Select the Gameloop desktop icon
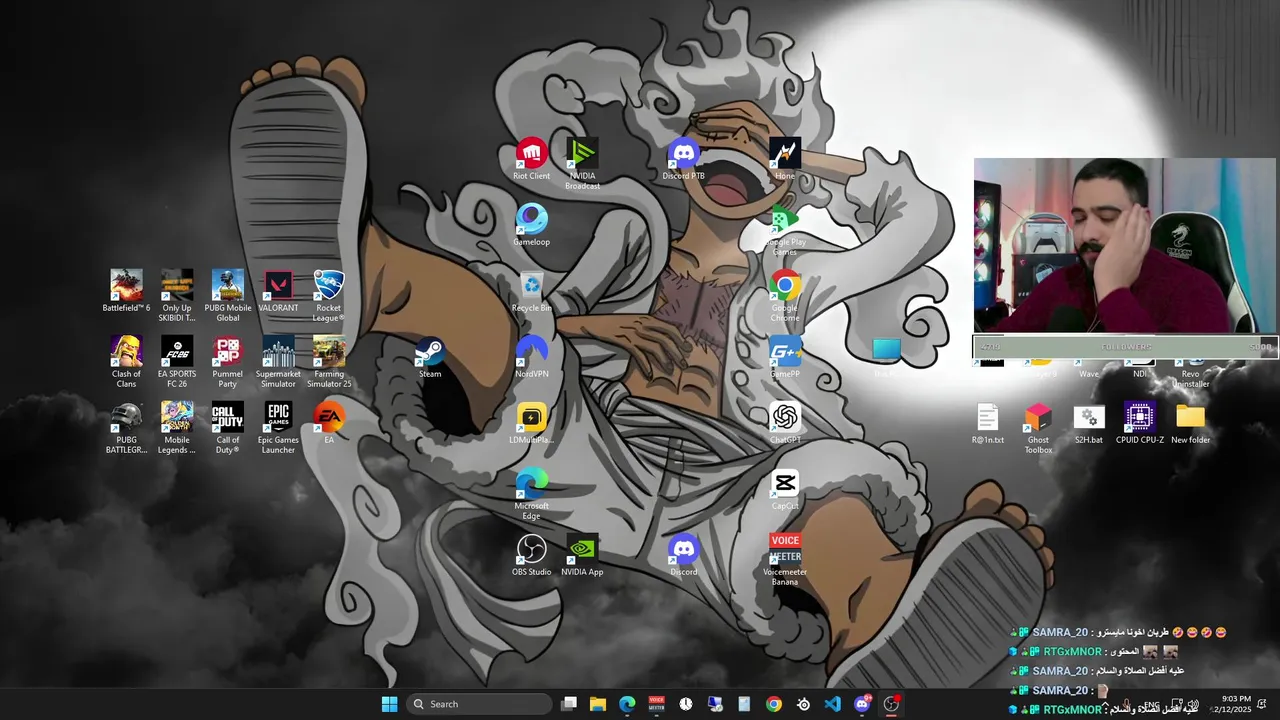The height and width of the screenshot is (720, 1280). [531, 226]
